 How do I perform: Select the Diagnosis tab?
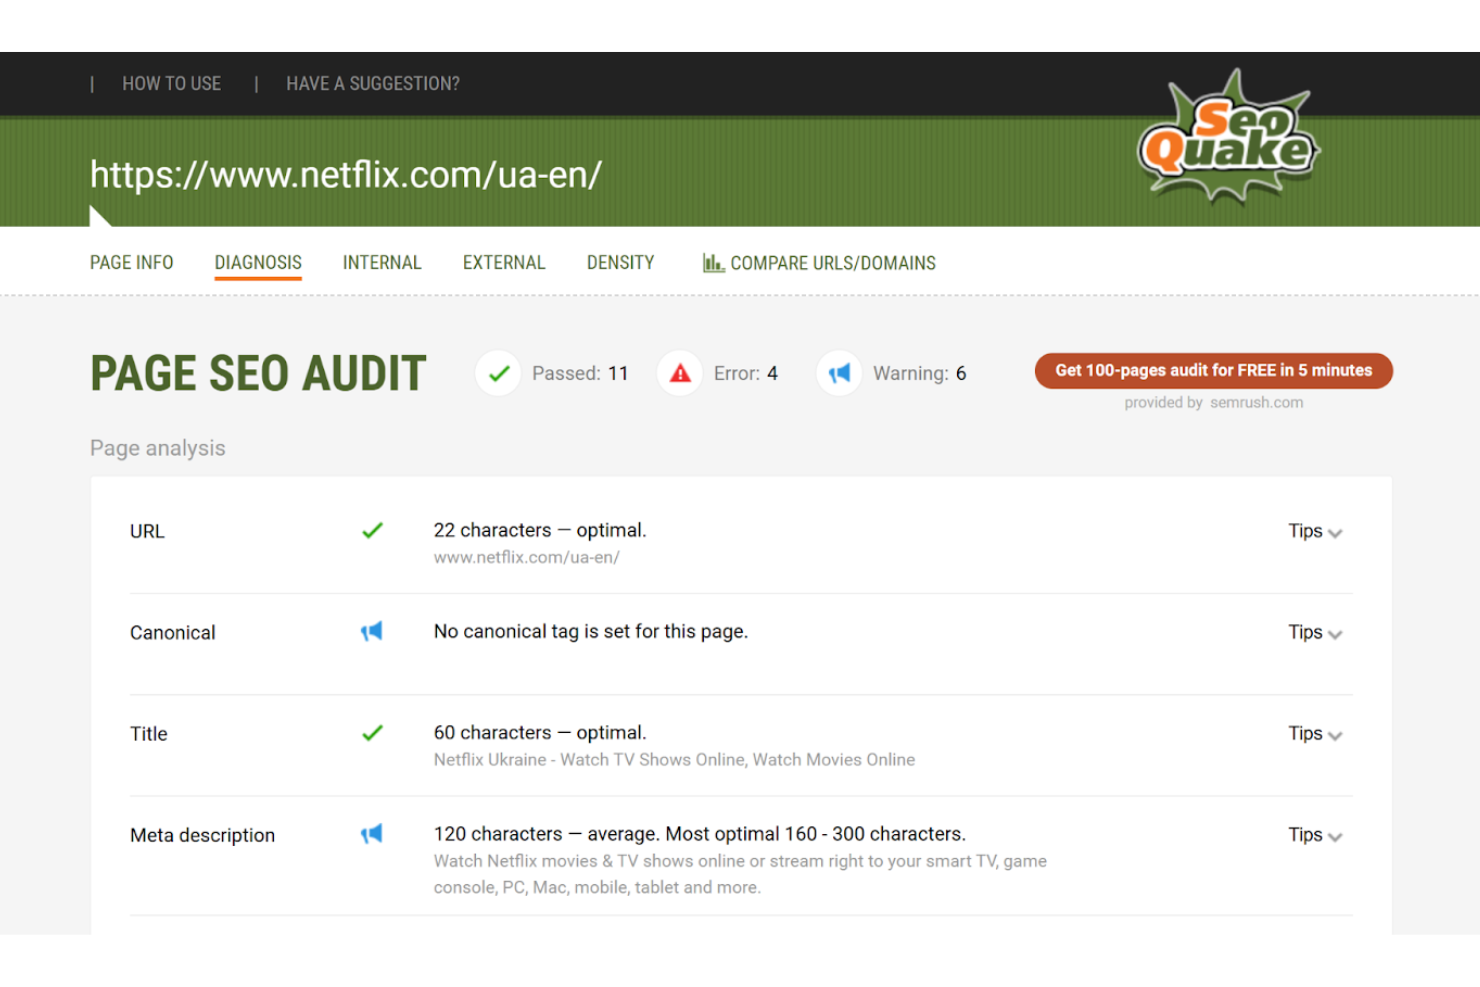coord(258,263)
